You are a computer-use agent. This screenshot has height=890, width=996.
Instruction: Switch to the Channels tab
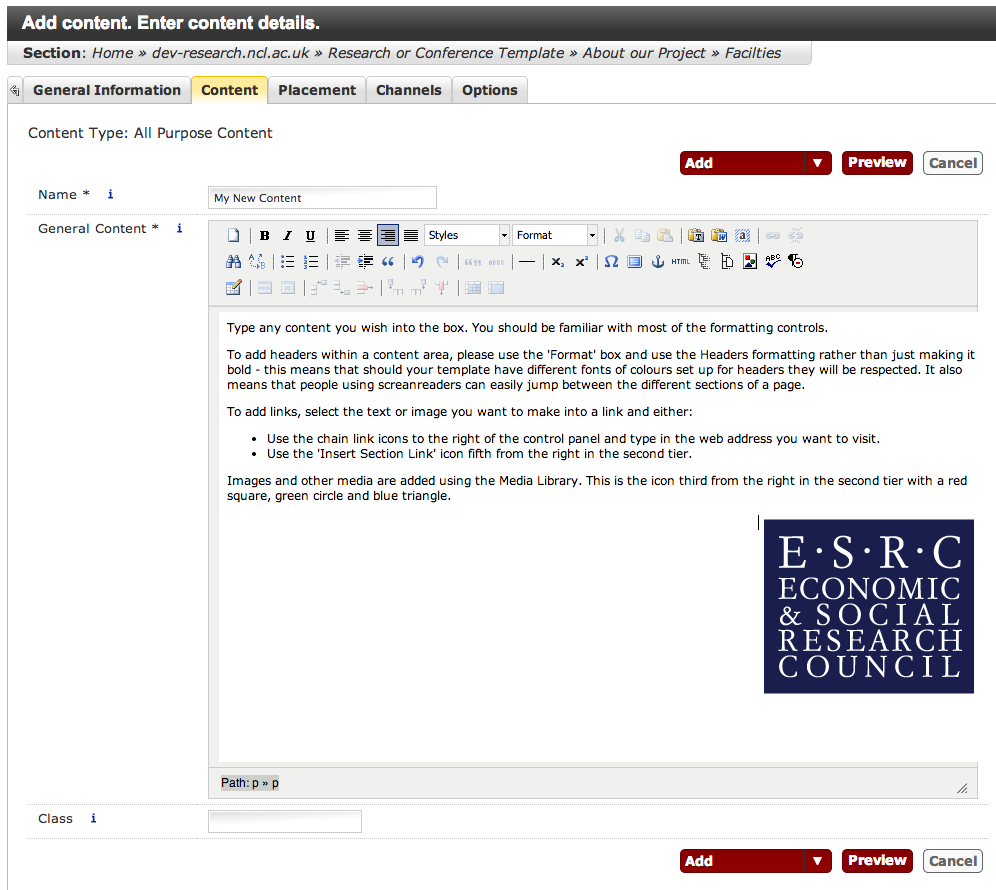pos(408,90)
